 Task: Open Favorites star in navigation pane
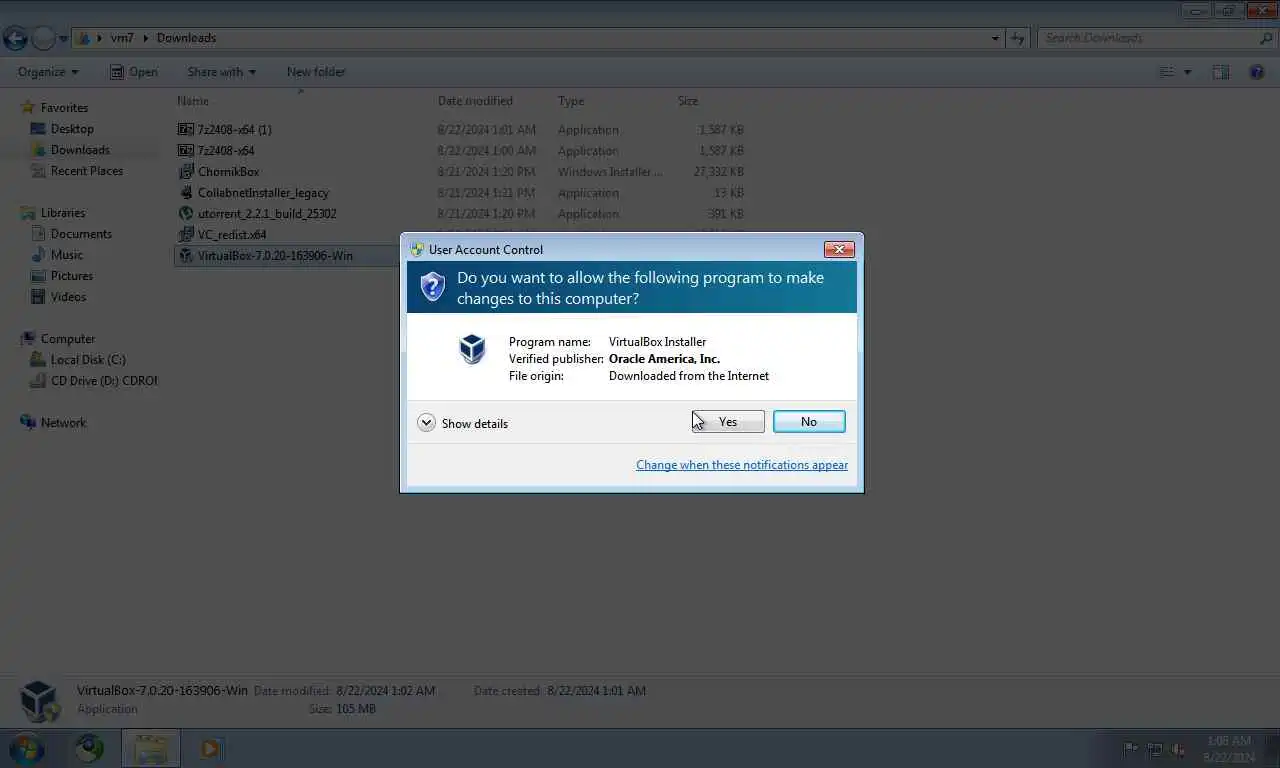click(x=29, y=107)
